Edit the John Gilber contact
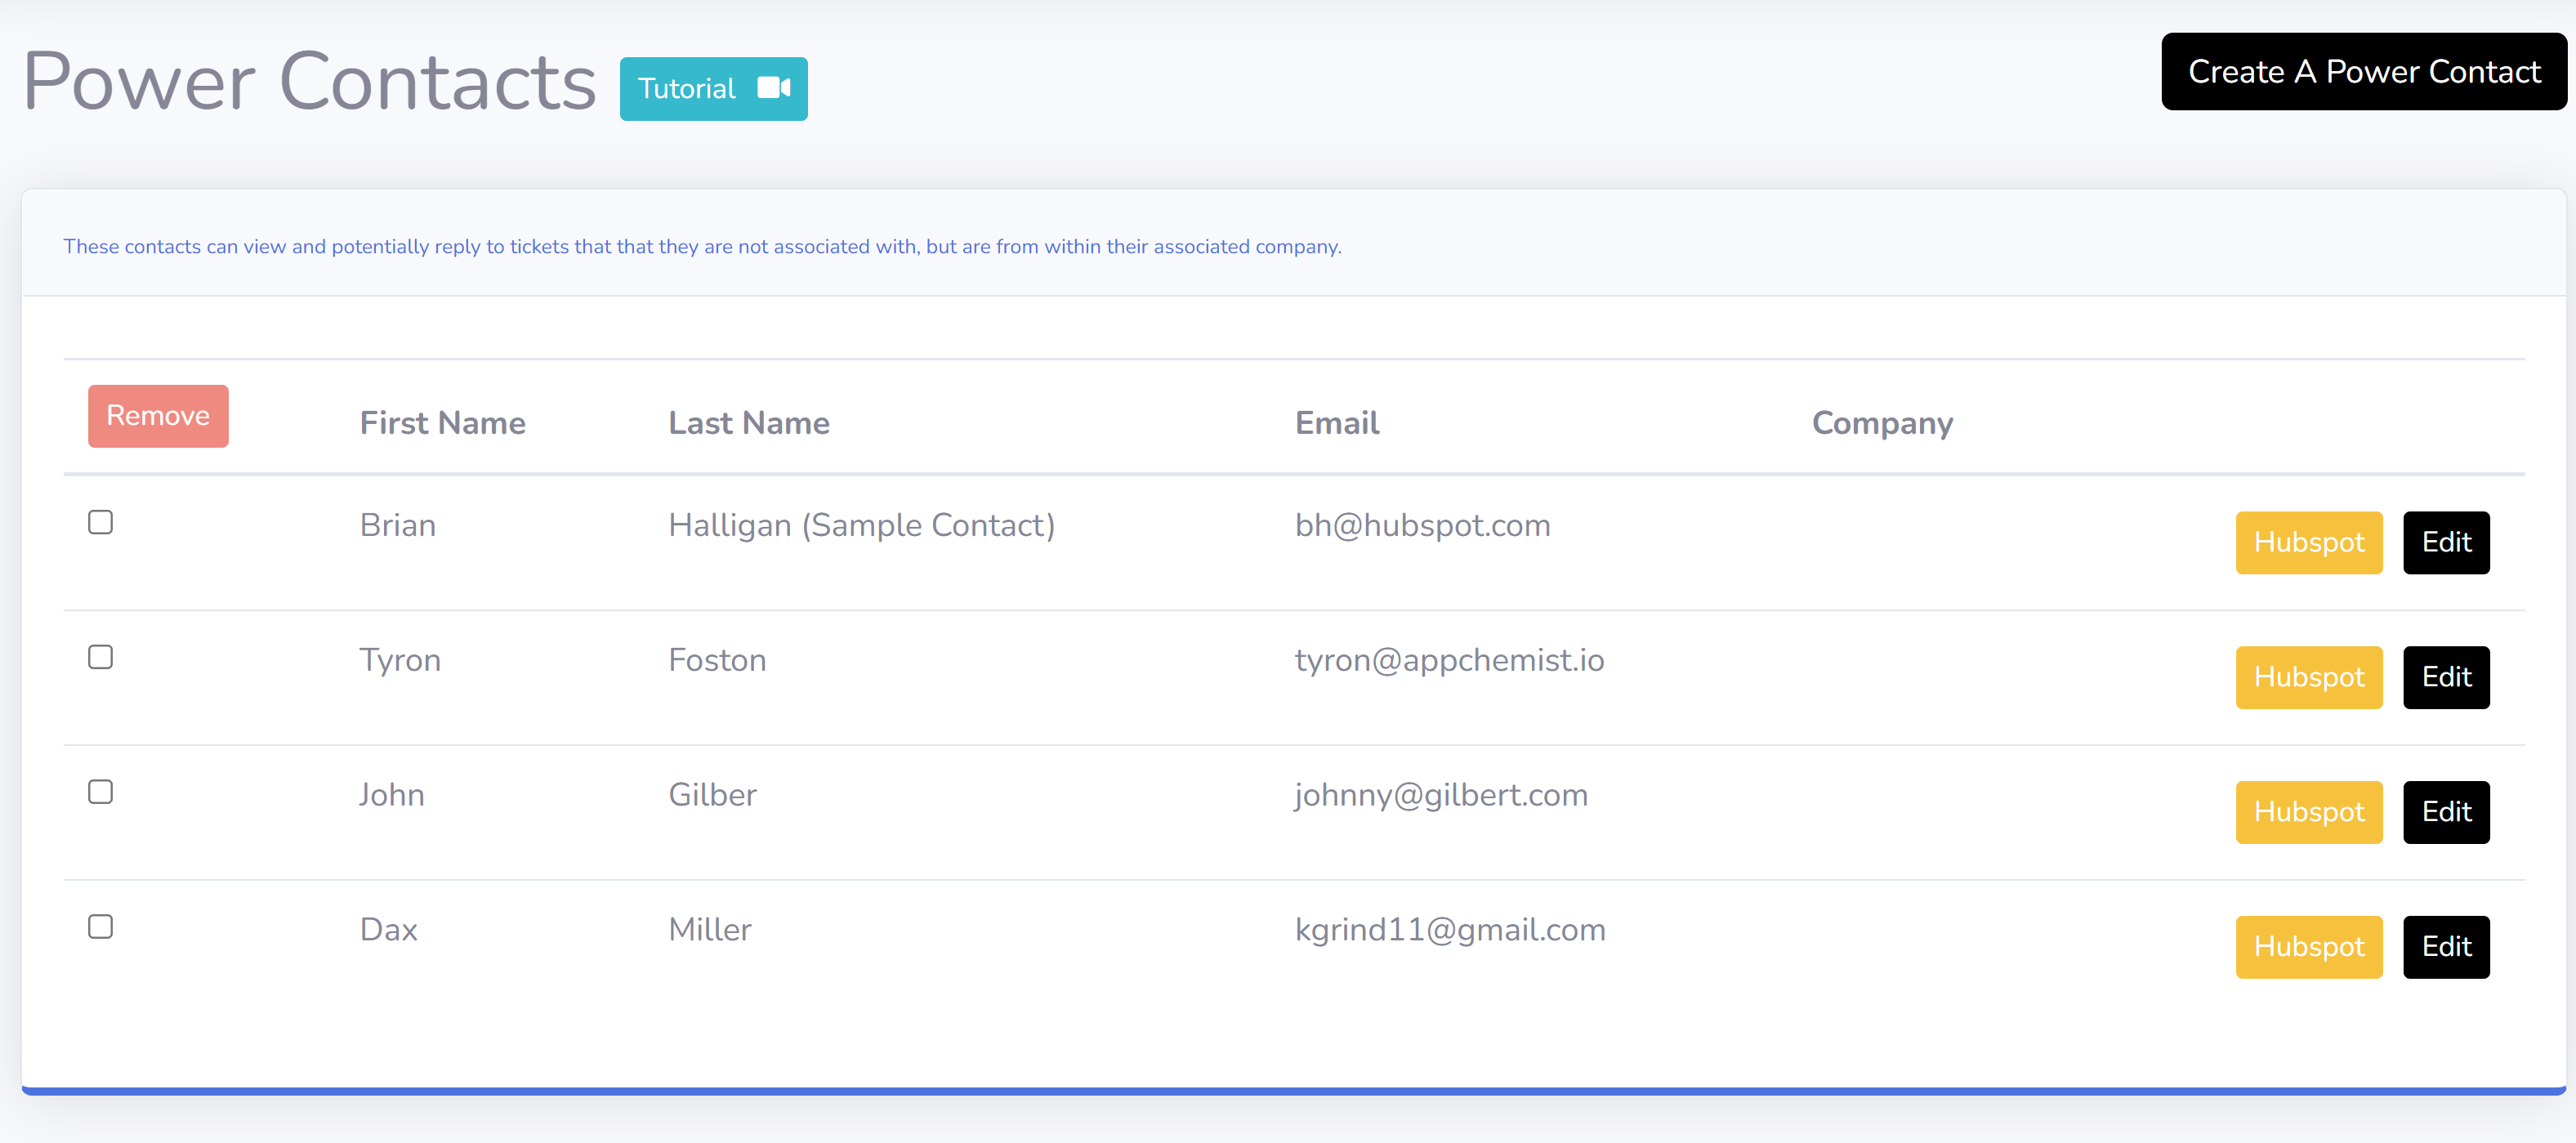 pyautogui.click(x=2446, y=813)
